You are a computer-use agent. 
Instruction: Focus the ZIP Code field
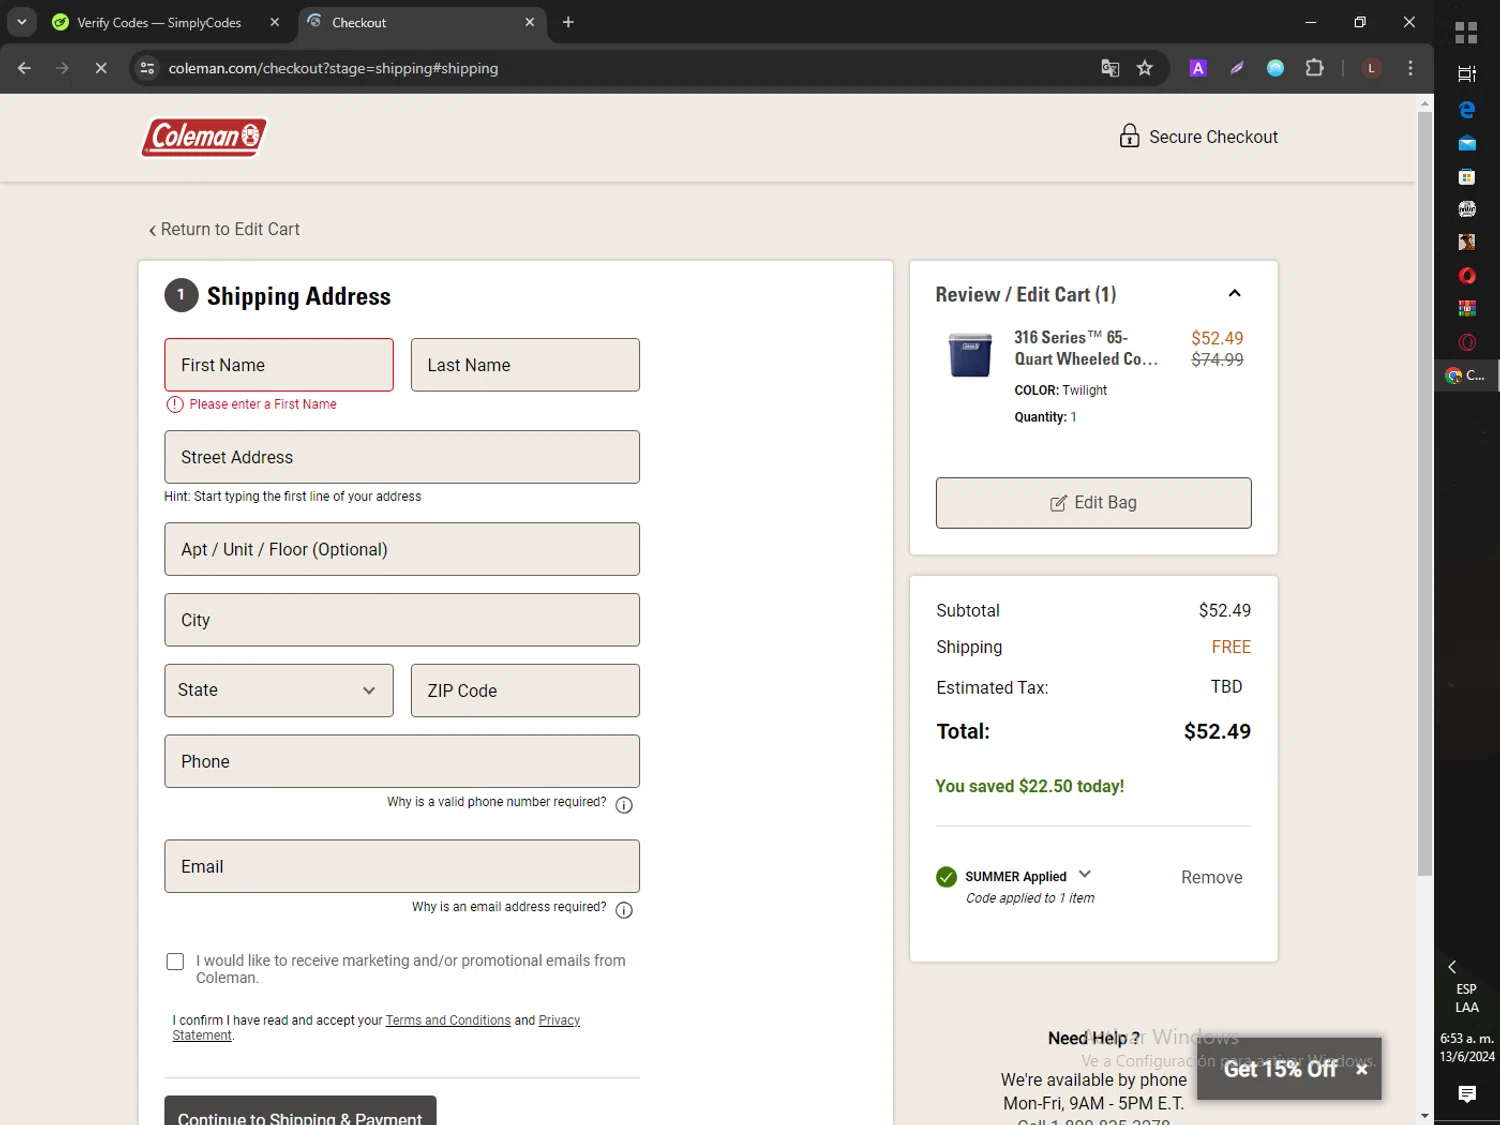point(525,690)
